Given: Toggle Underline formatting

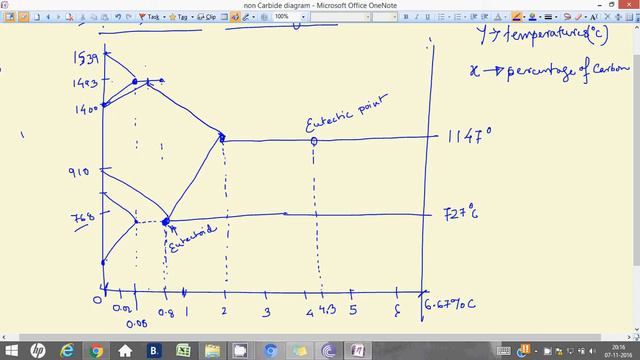Looking at the screenshot, I should pos(427,17).
